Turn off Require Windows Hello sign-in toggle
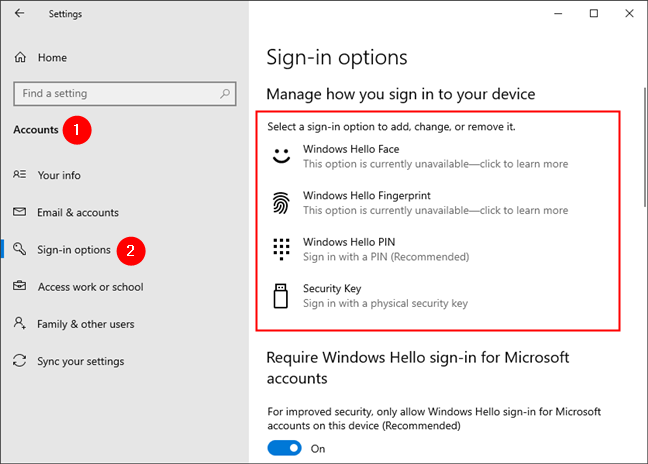The height and width of the screenshot is (464, 648). point(284,449)
